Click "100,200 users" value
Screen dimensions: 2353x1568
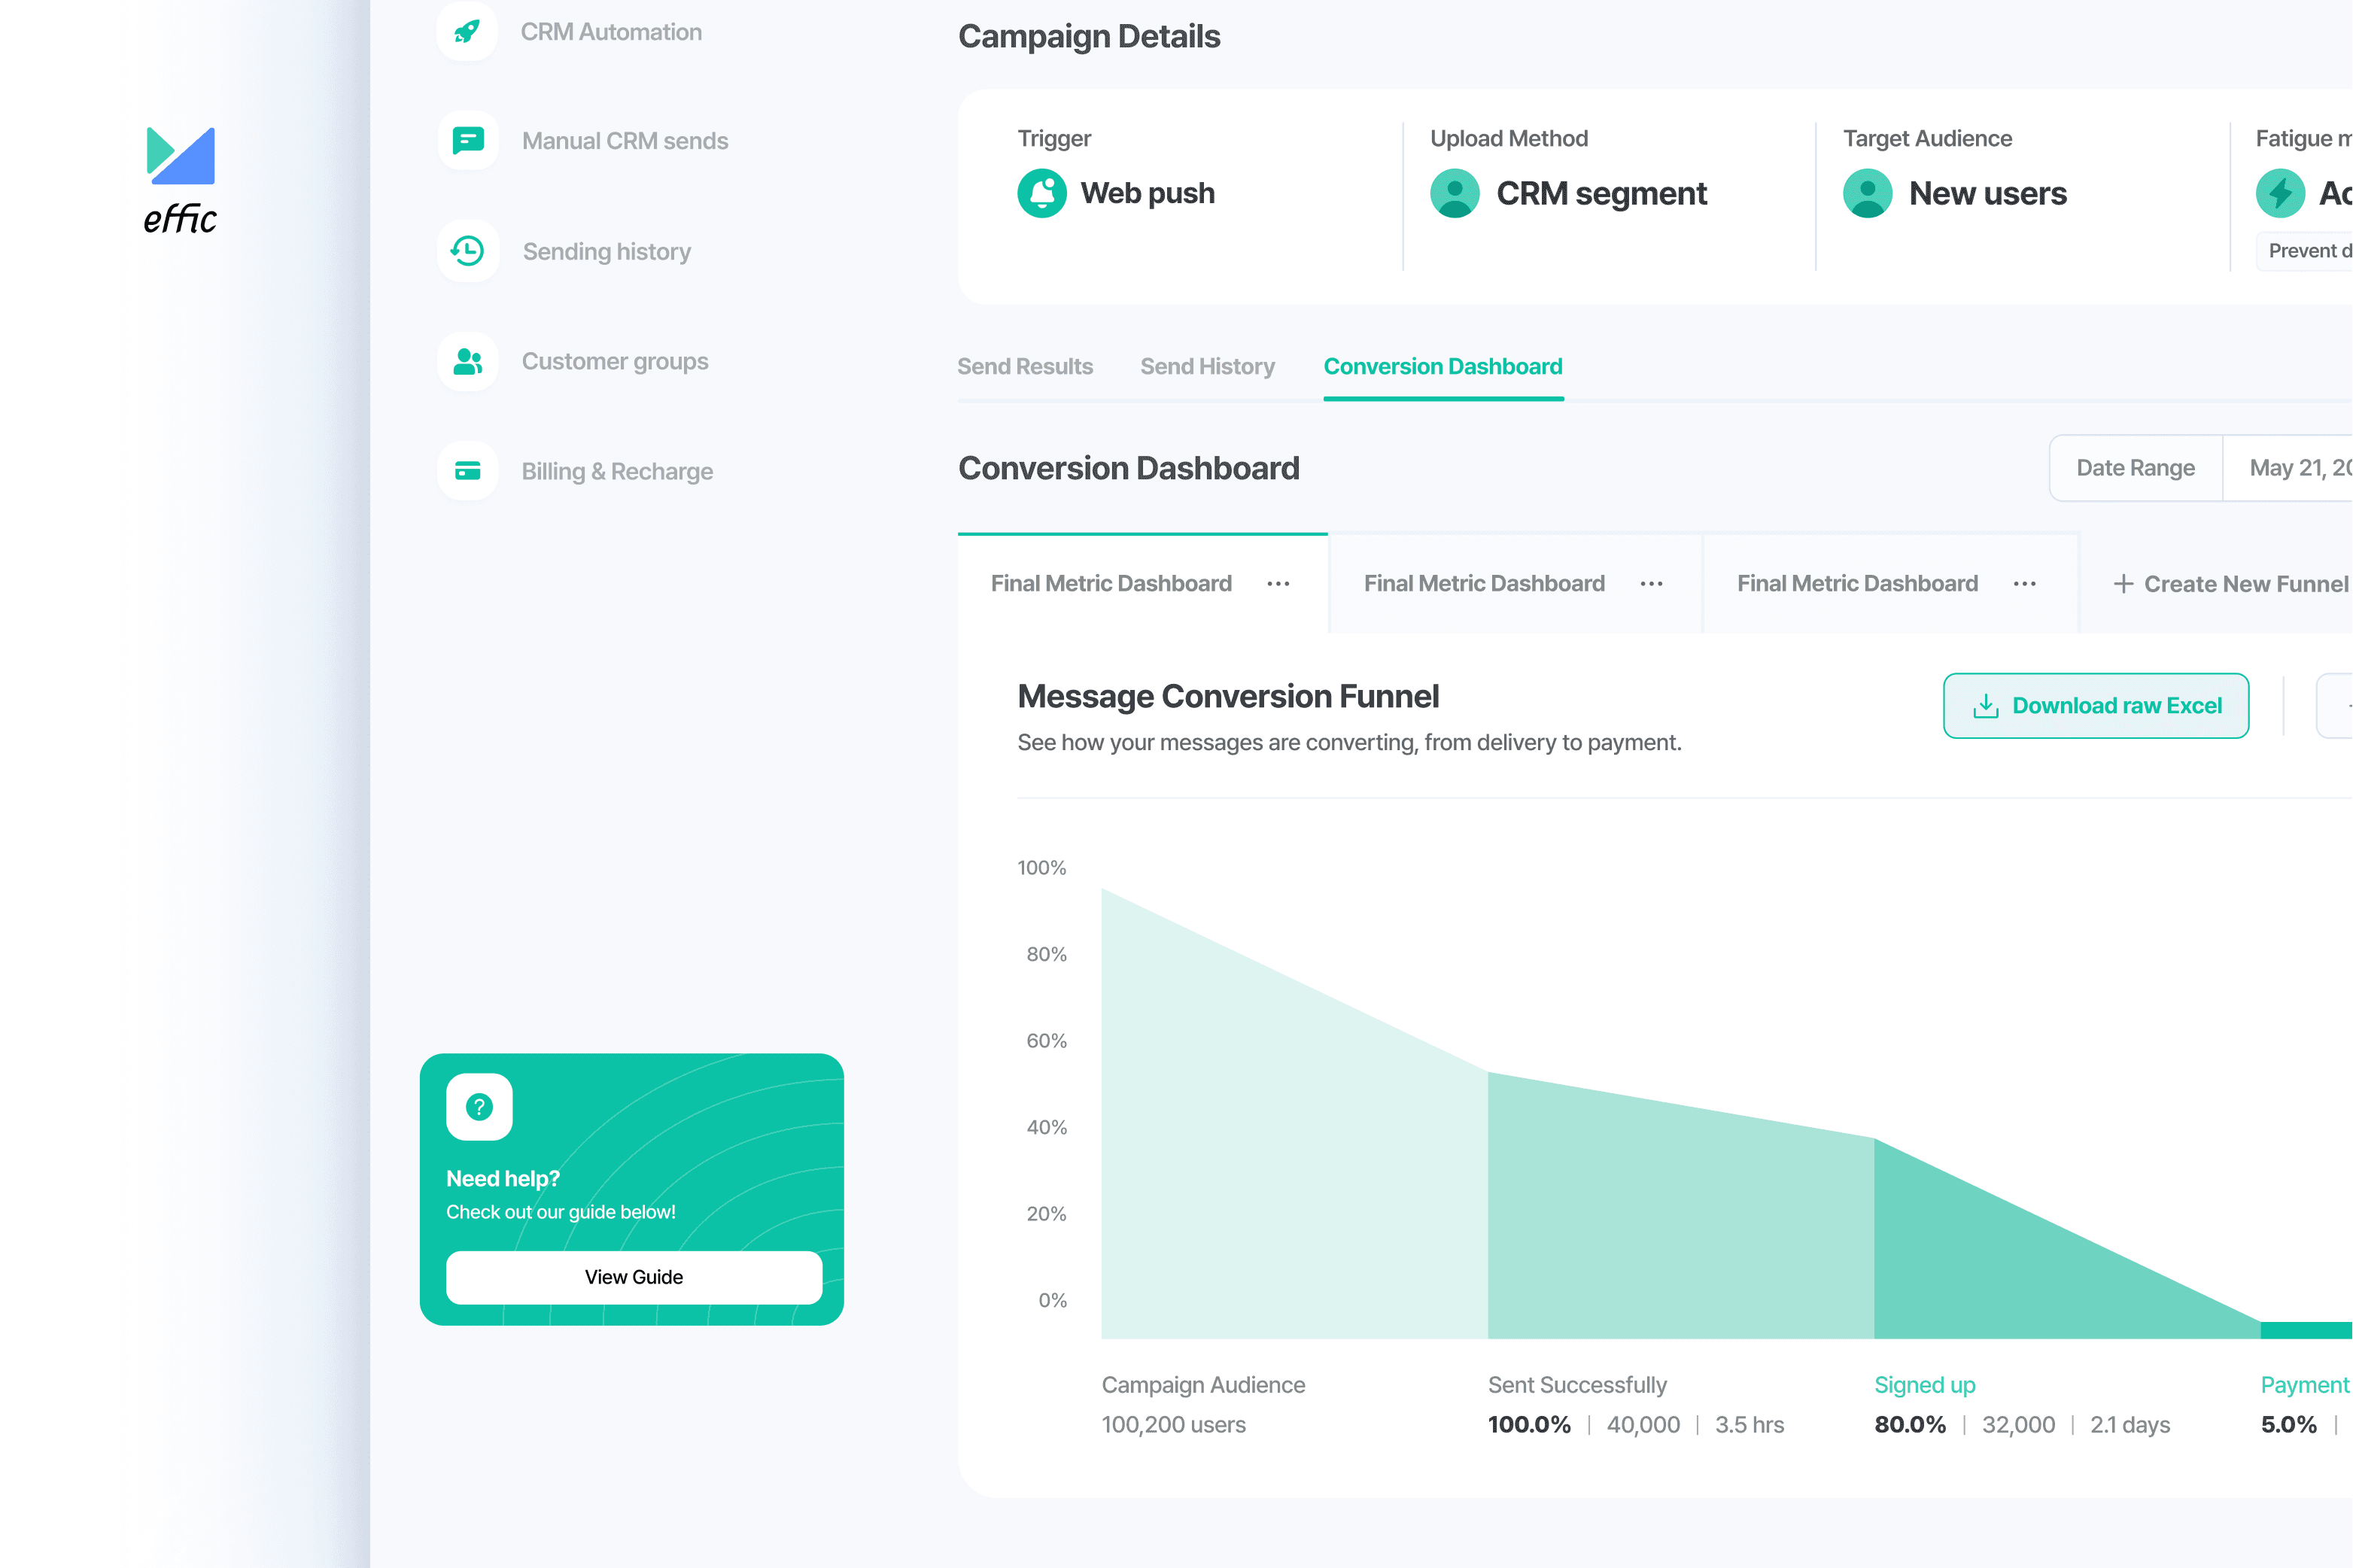1173,1425
